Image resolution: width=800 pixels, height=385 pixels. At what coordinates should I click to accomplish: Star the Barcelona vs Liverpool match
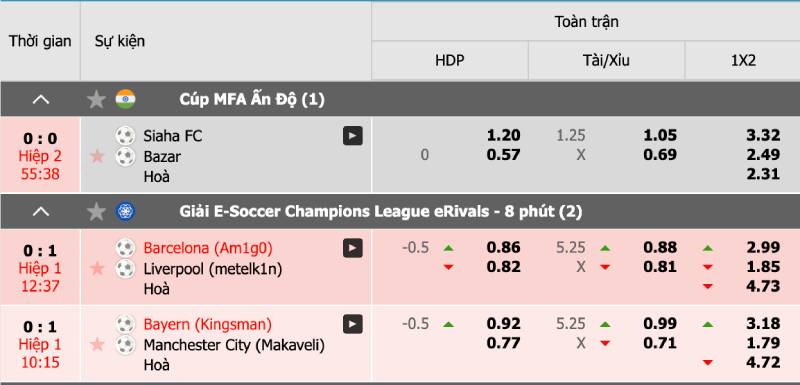pyautogui.click(x=97, y=268)
